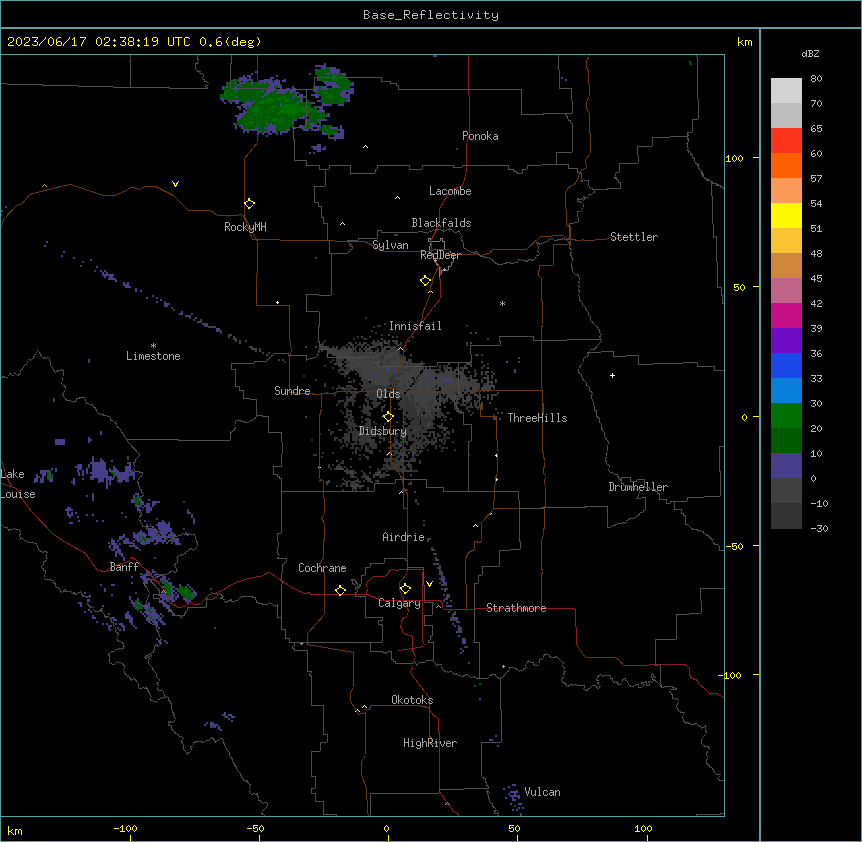Click the Lacombe city label

coord(450,191)
